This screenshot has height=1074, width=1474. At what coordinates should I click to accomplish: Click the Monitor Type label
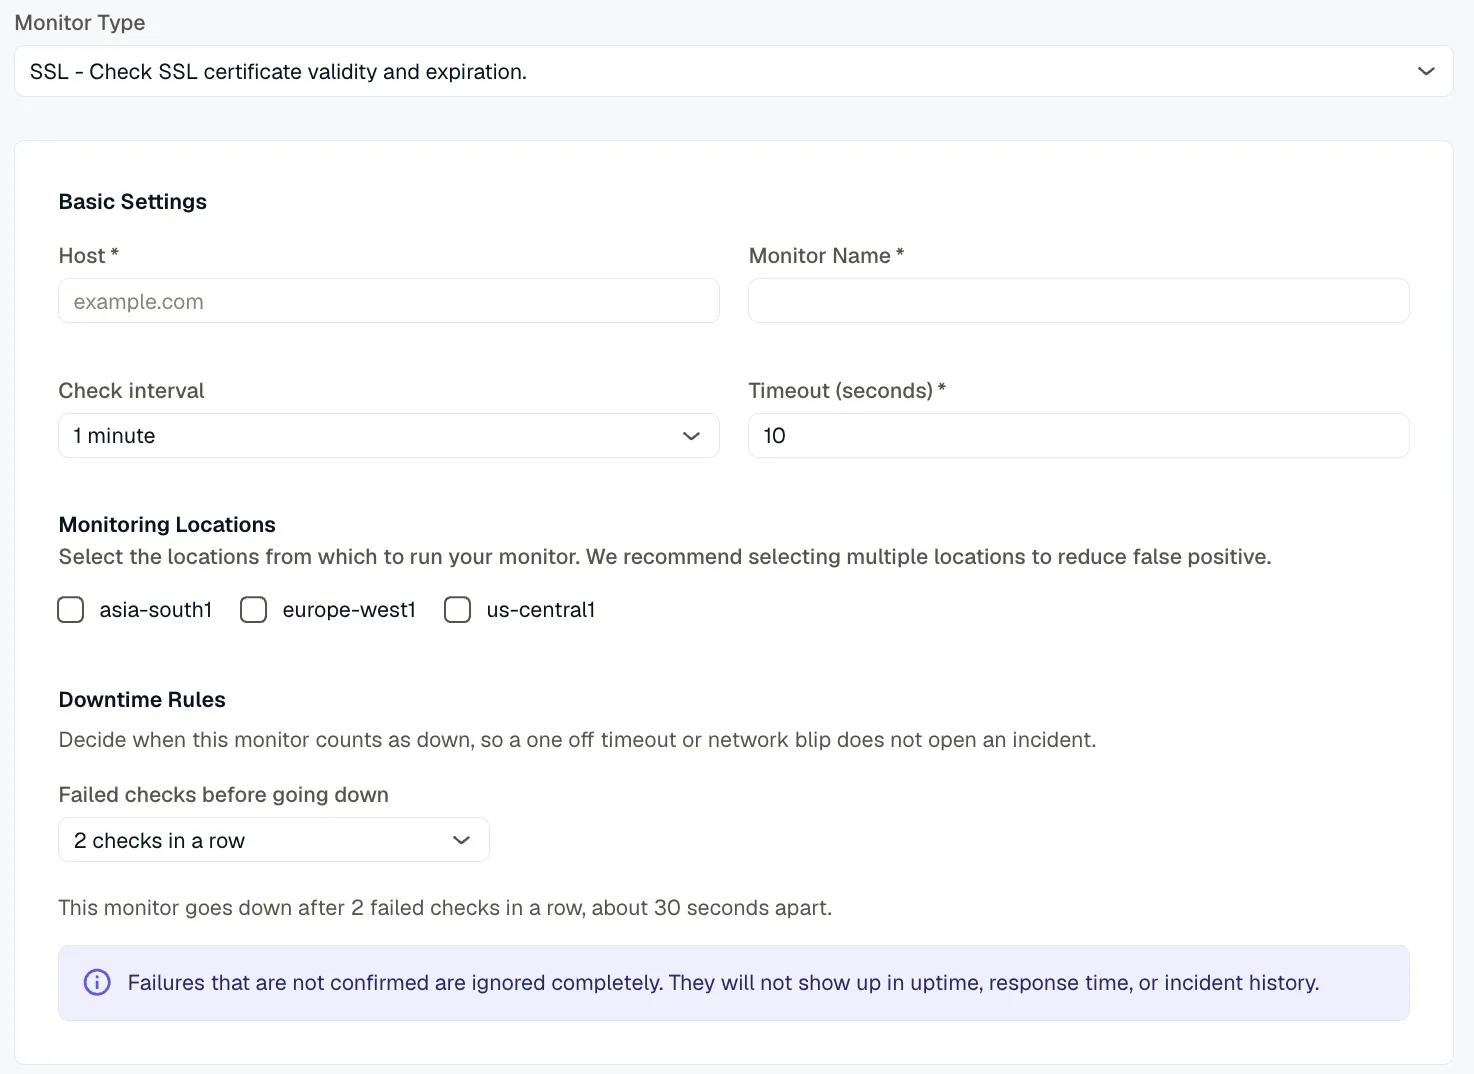80,23
